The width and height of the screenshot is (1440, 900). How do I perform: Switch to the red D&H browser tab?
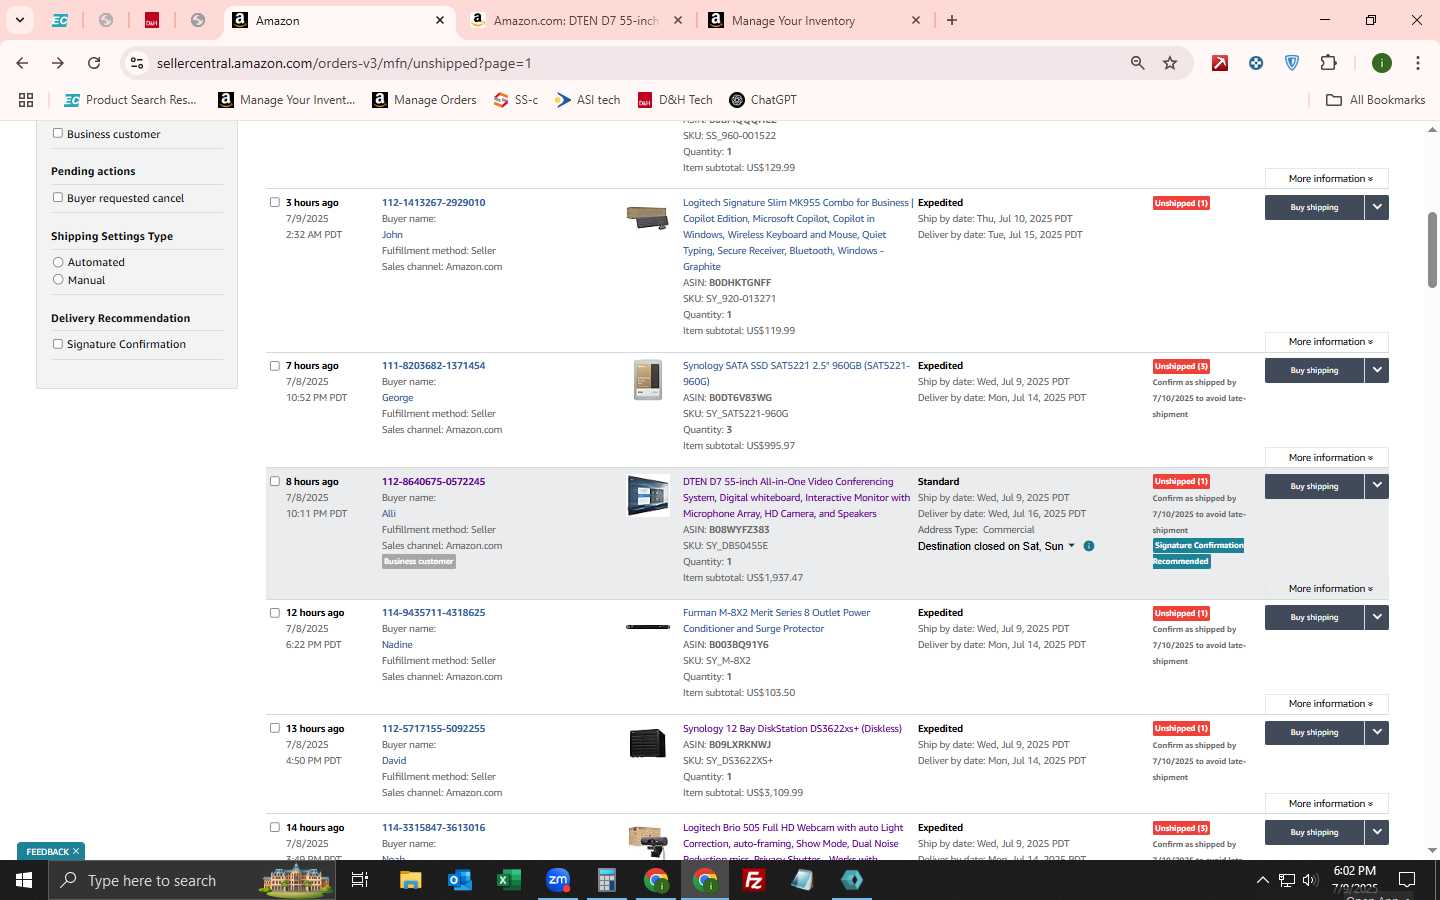[152, 20]
